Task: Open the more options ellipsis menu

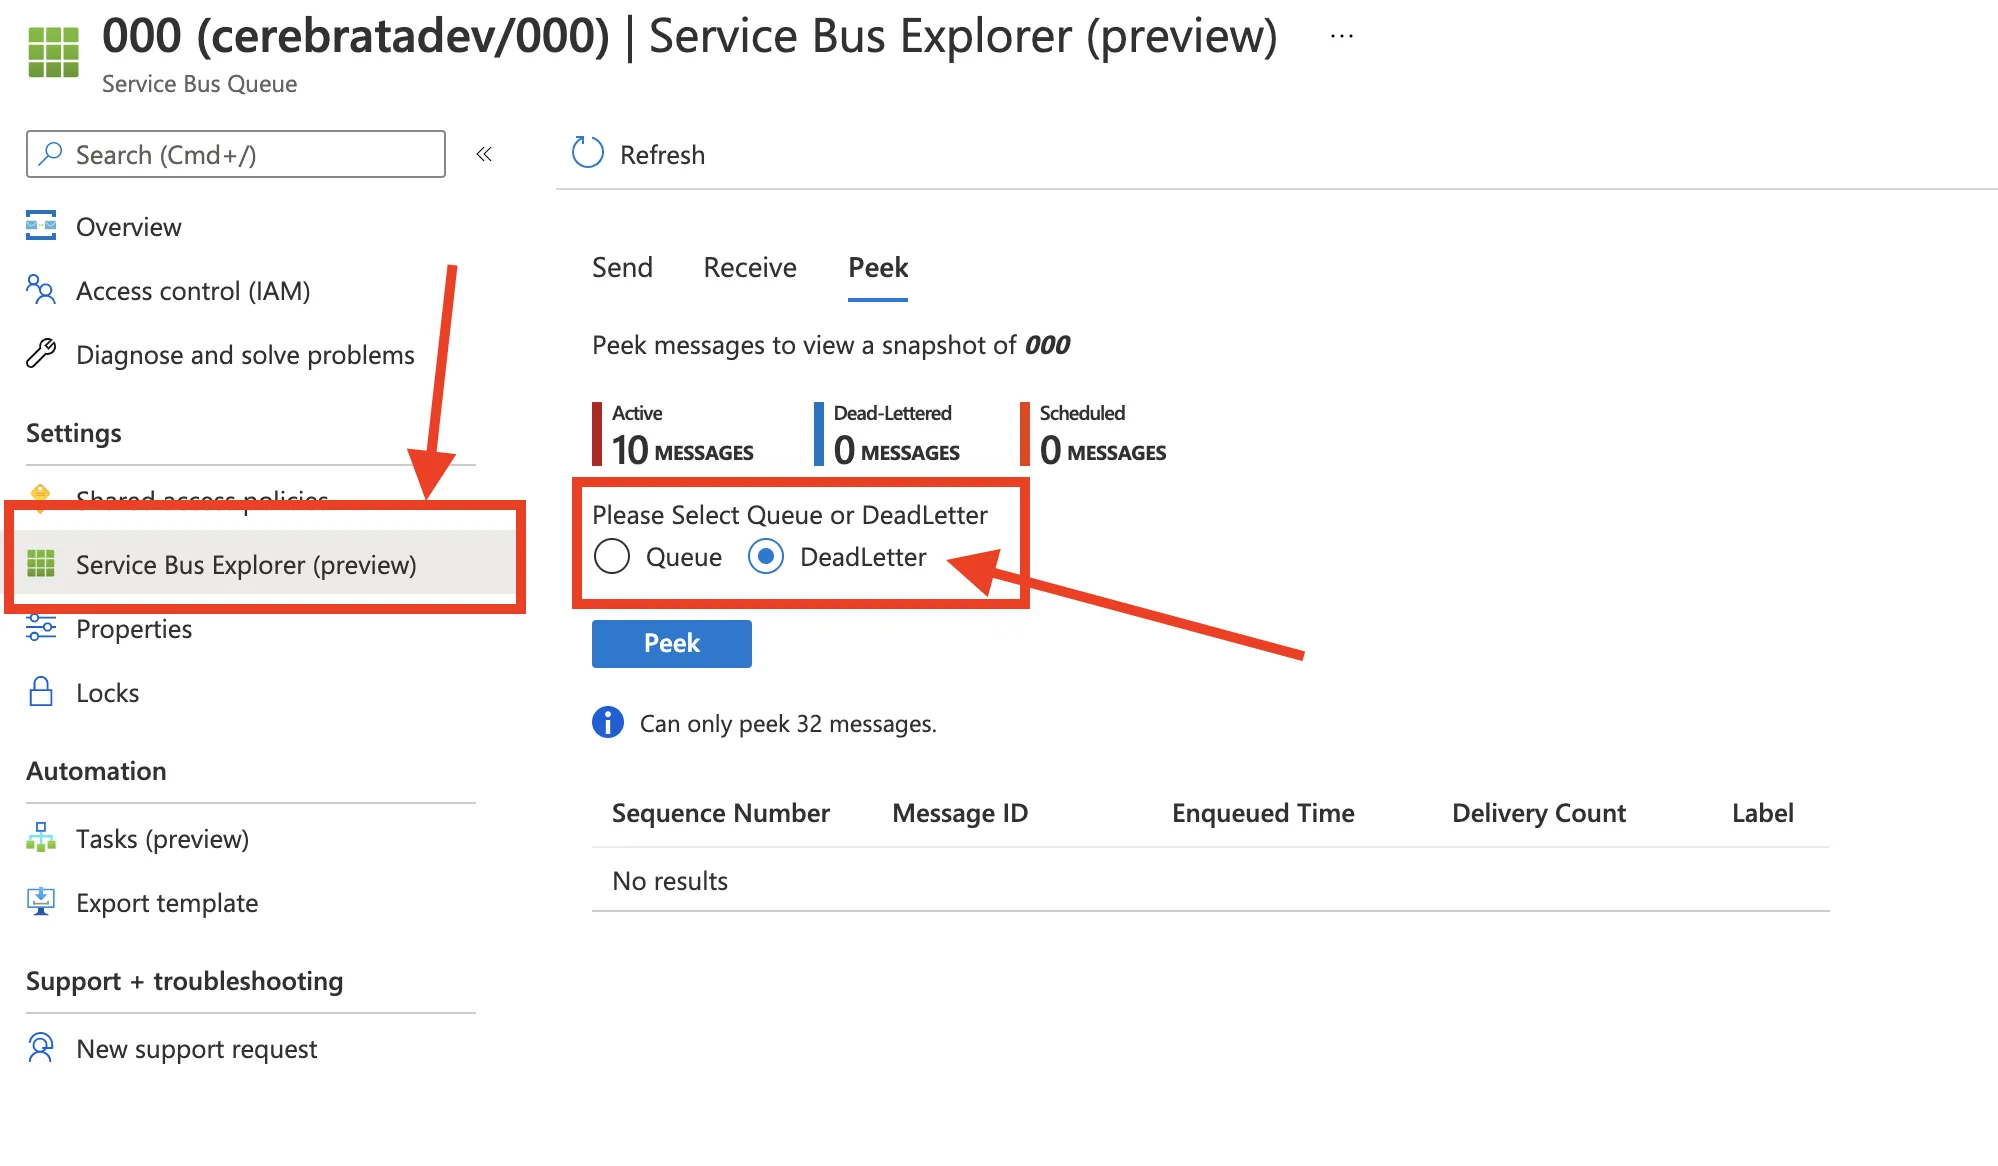Action: tap(1342, 37)
